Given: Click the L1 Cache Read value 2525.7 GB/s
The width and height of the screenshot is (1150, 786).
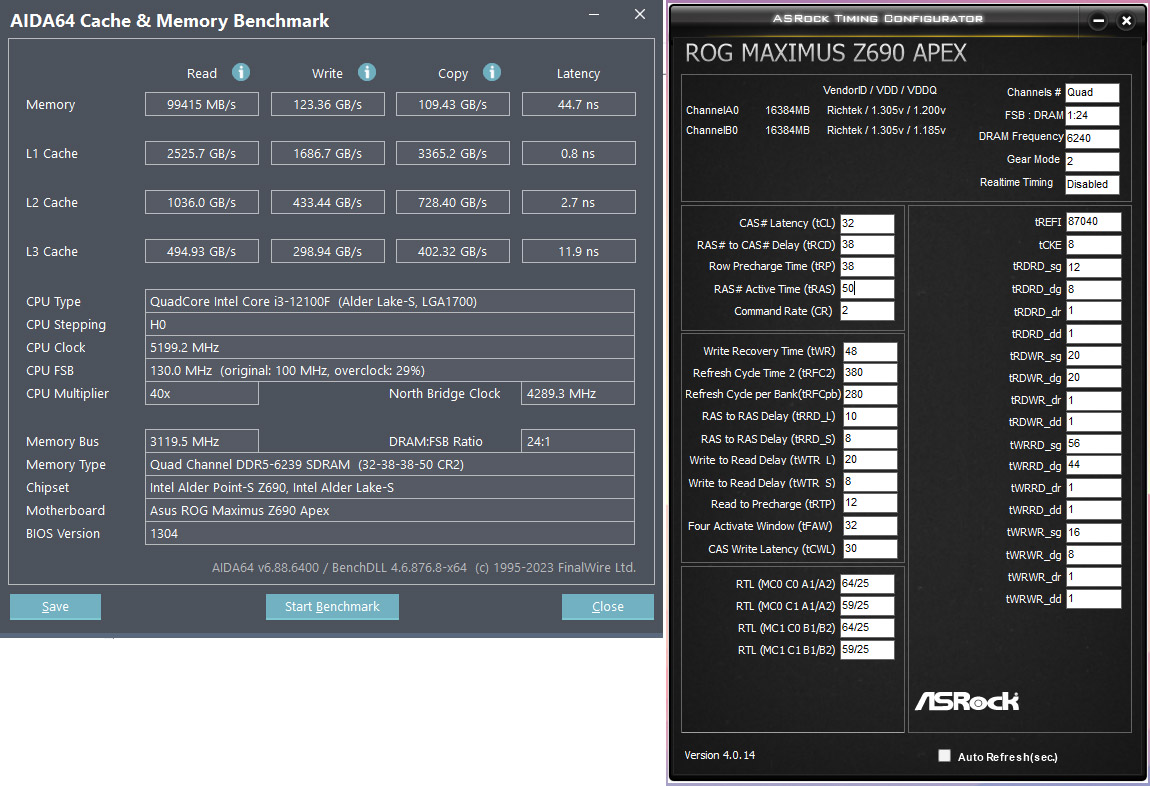Looking at the screenshot, I should coord(202,153).
